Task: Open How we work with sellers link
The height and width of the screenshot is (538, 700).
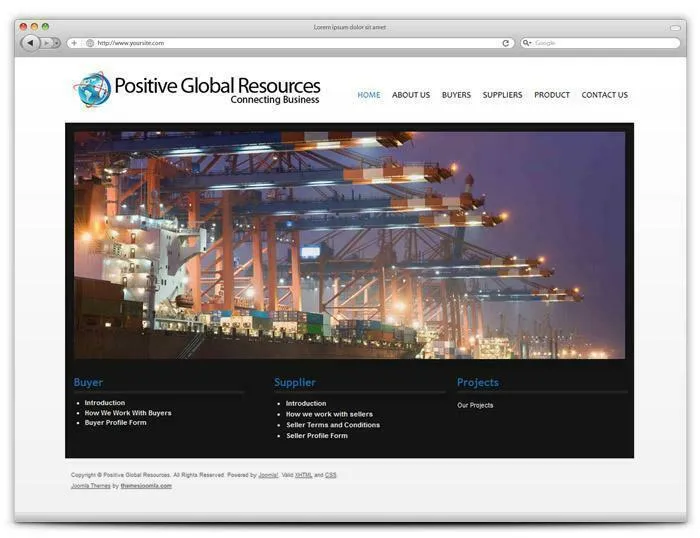Action: (x=329, y=414)
